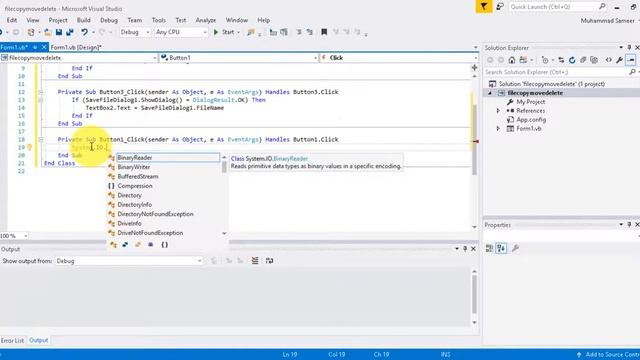This screenshot has height=360, width=640.
Task: Click the New Project toolbar icon
Action: [x=31, y=32]
